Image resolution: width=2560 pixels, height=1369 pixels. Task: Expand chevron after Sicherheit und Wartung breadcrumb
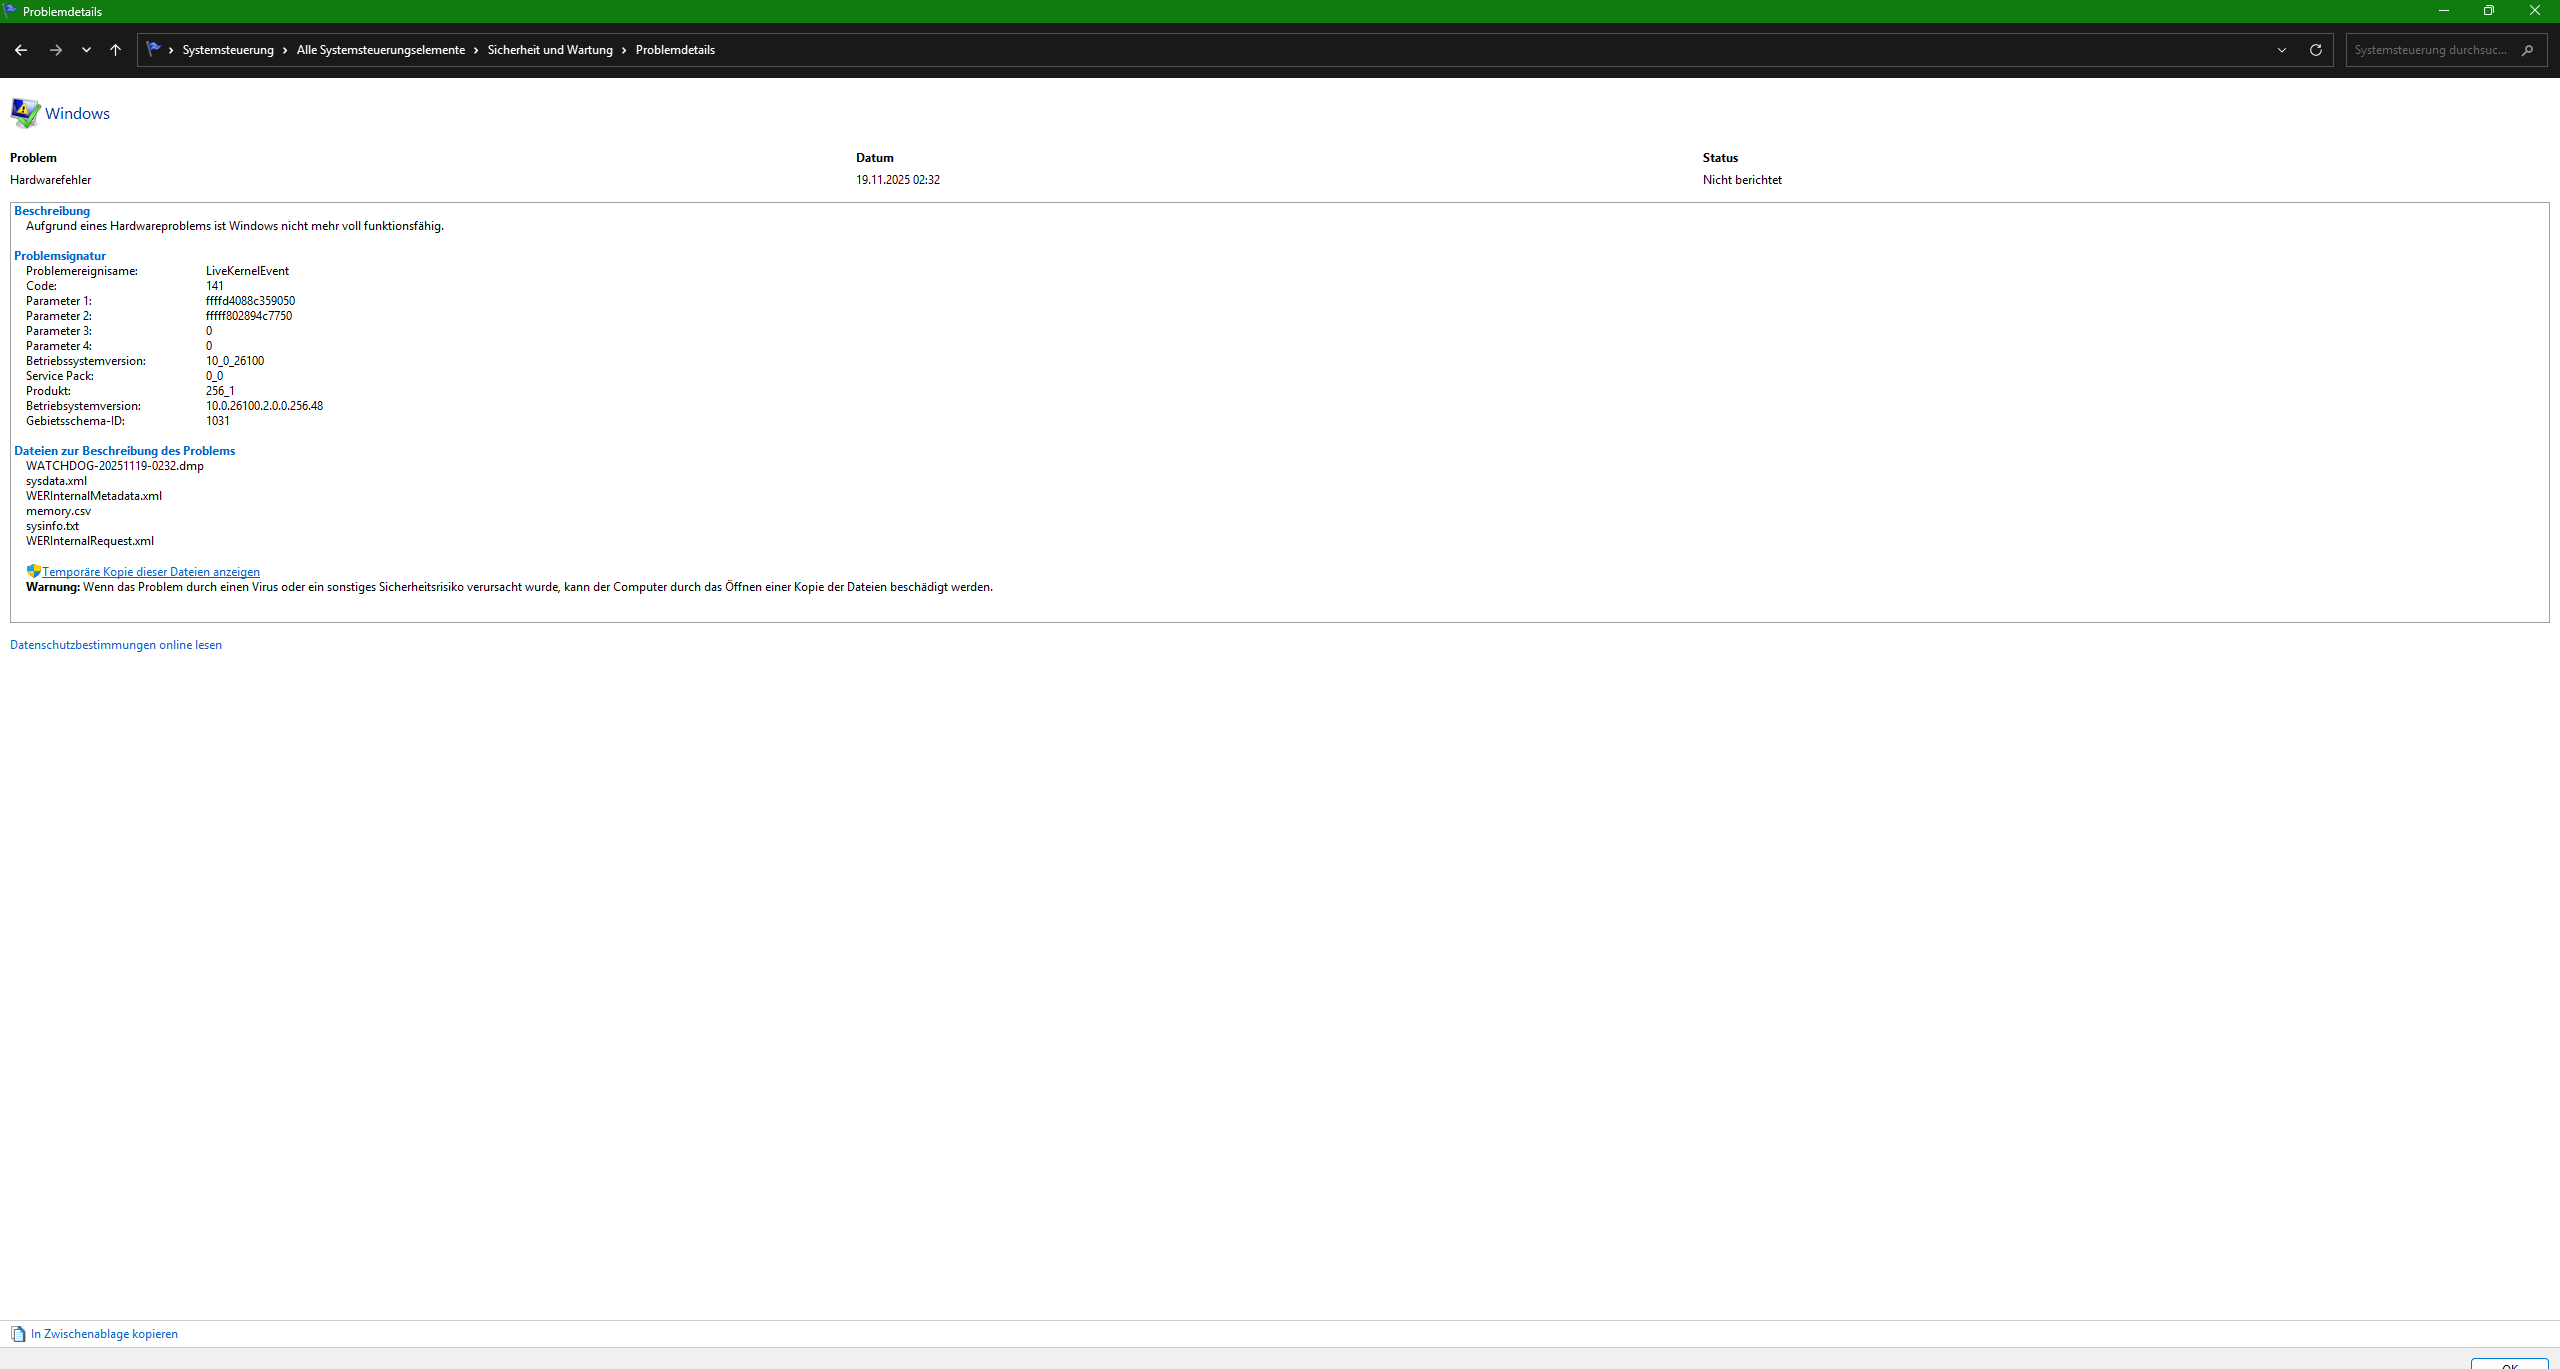pyautogui.click(x=624, y=50)
